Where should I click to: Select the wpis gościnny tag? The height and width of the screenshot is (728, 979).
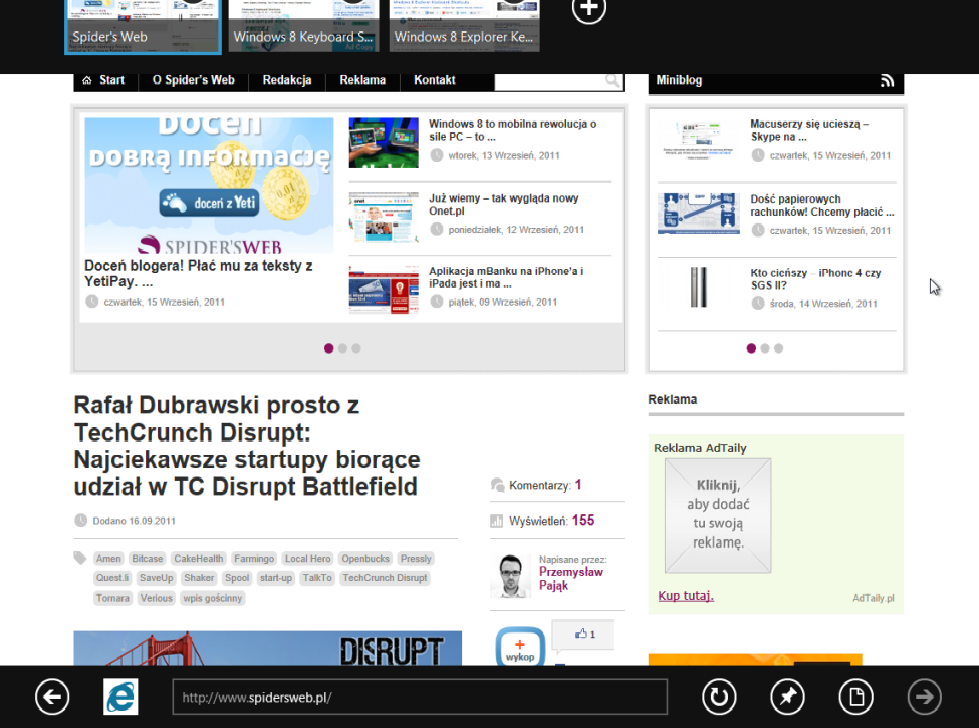(212, 598)
